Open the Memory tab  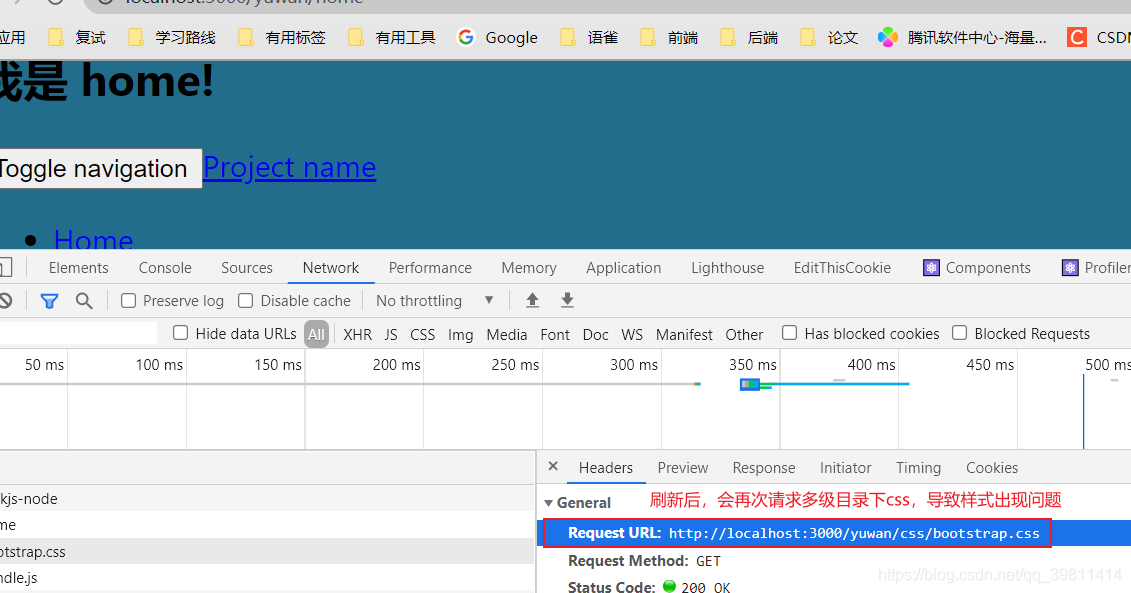(529, 268)
